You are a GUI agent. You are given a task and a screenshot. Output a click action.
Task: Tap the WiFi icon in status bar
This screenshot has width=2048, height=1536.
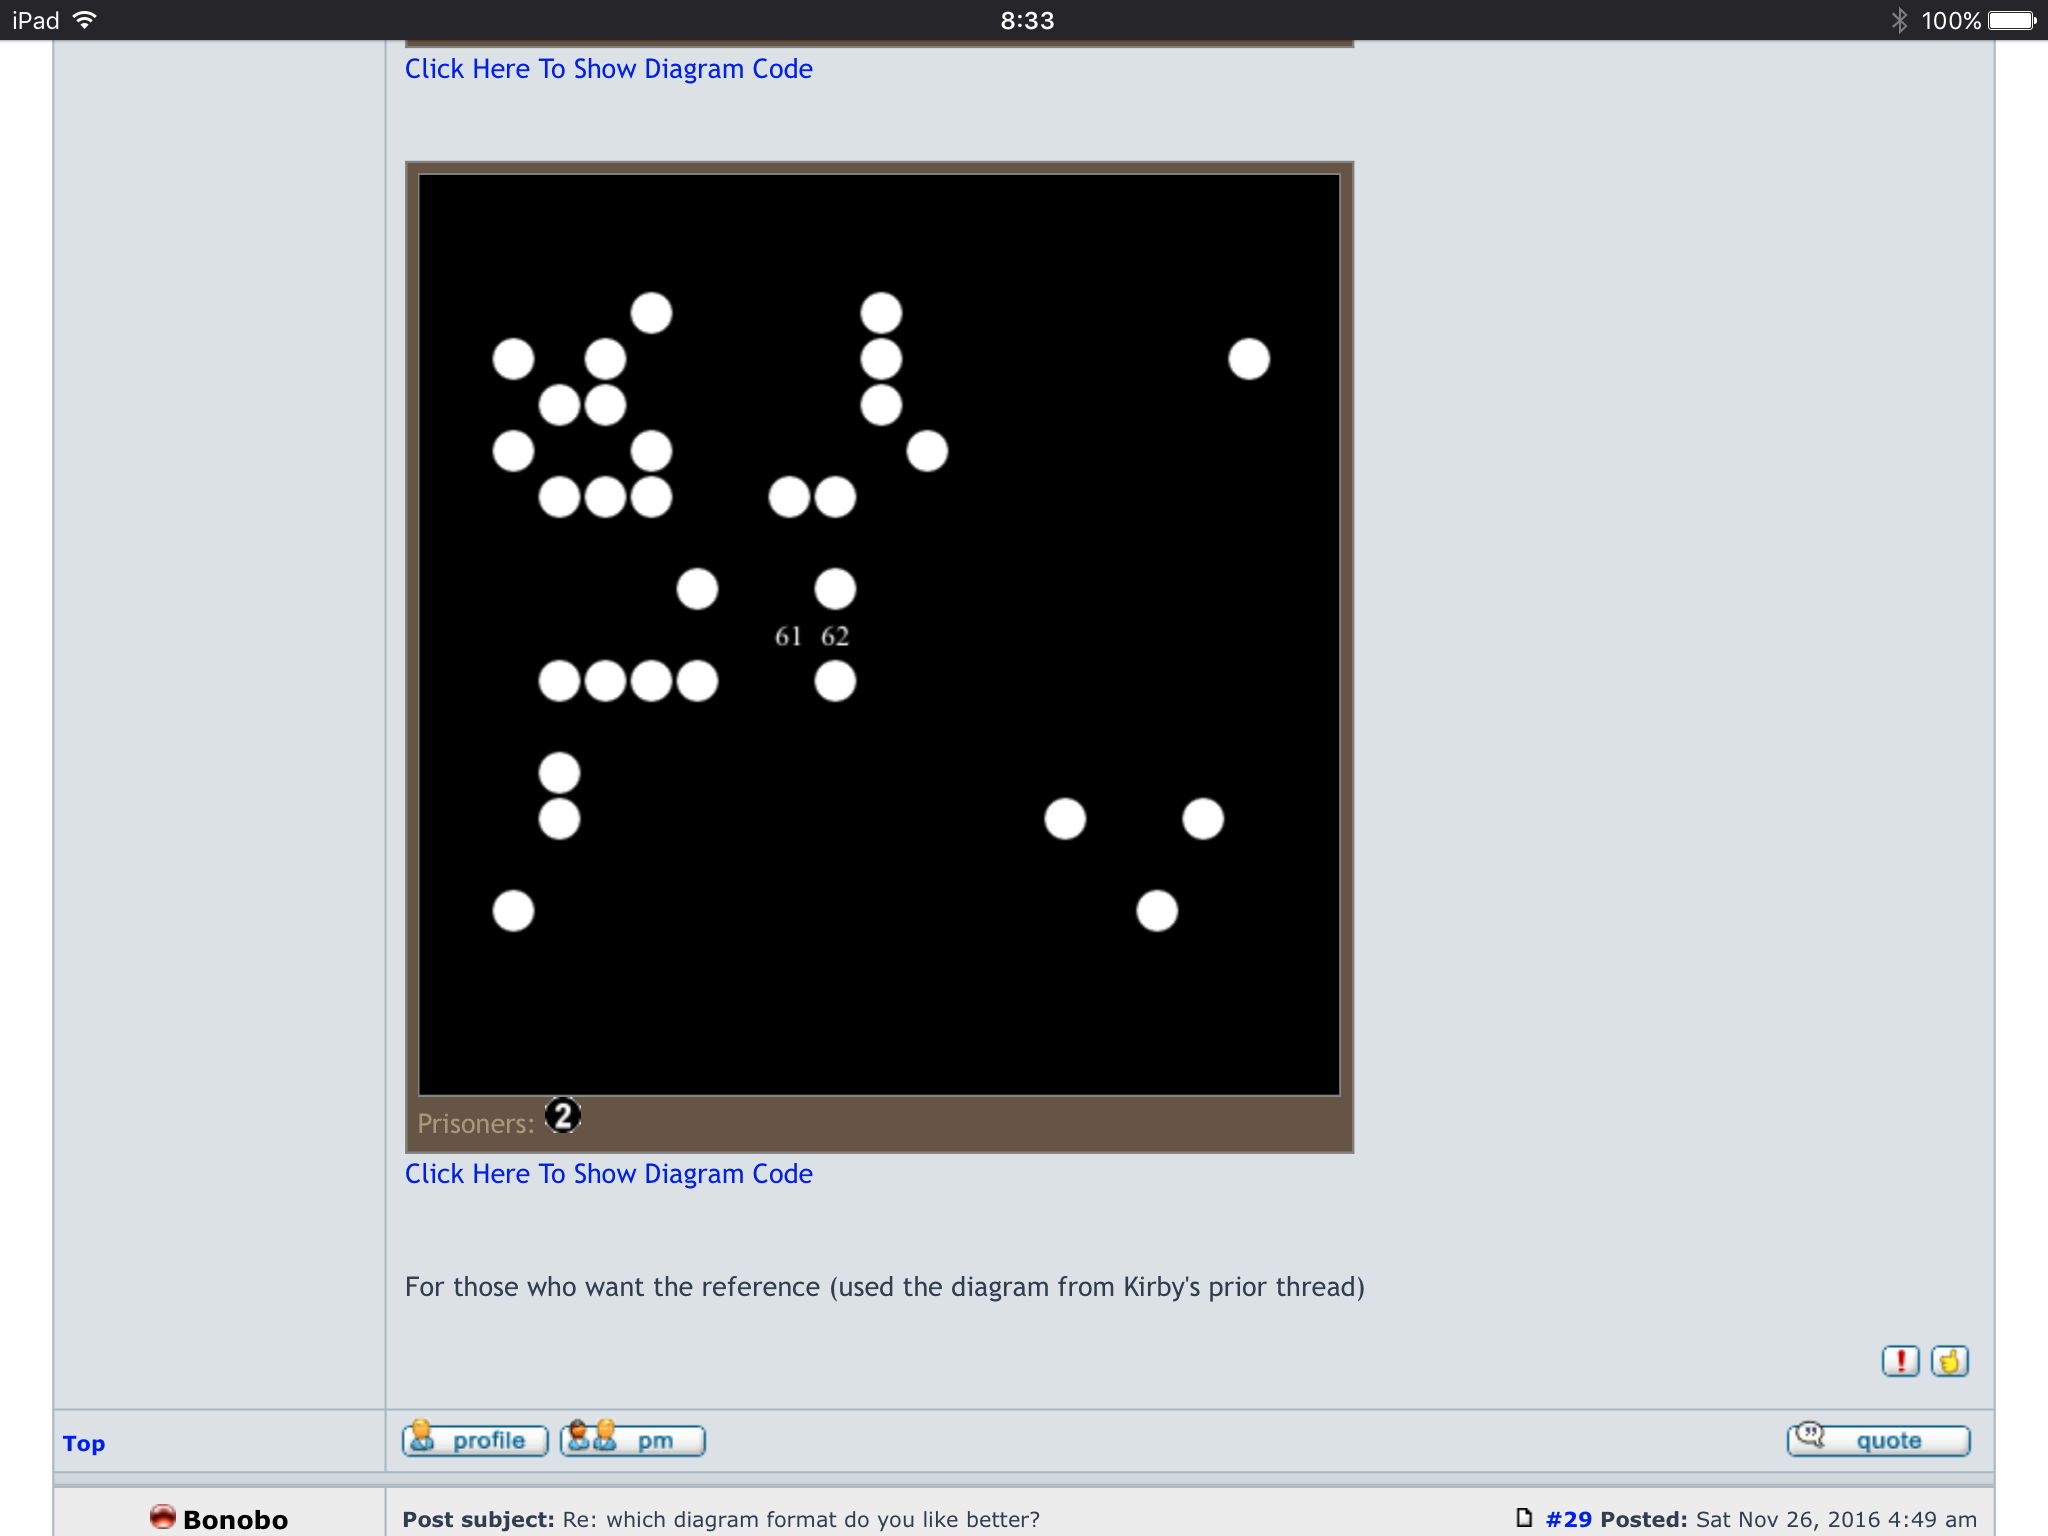(x=86, y=20)
